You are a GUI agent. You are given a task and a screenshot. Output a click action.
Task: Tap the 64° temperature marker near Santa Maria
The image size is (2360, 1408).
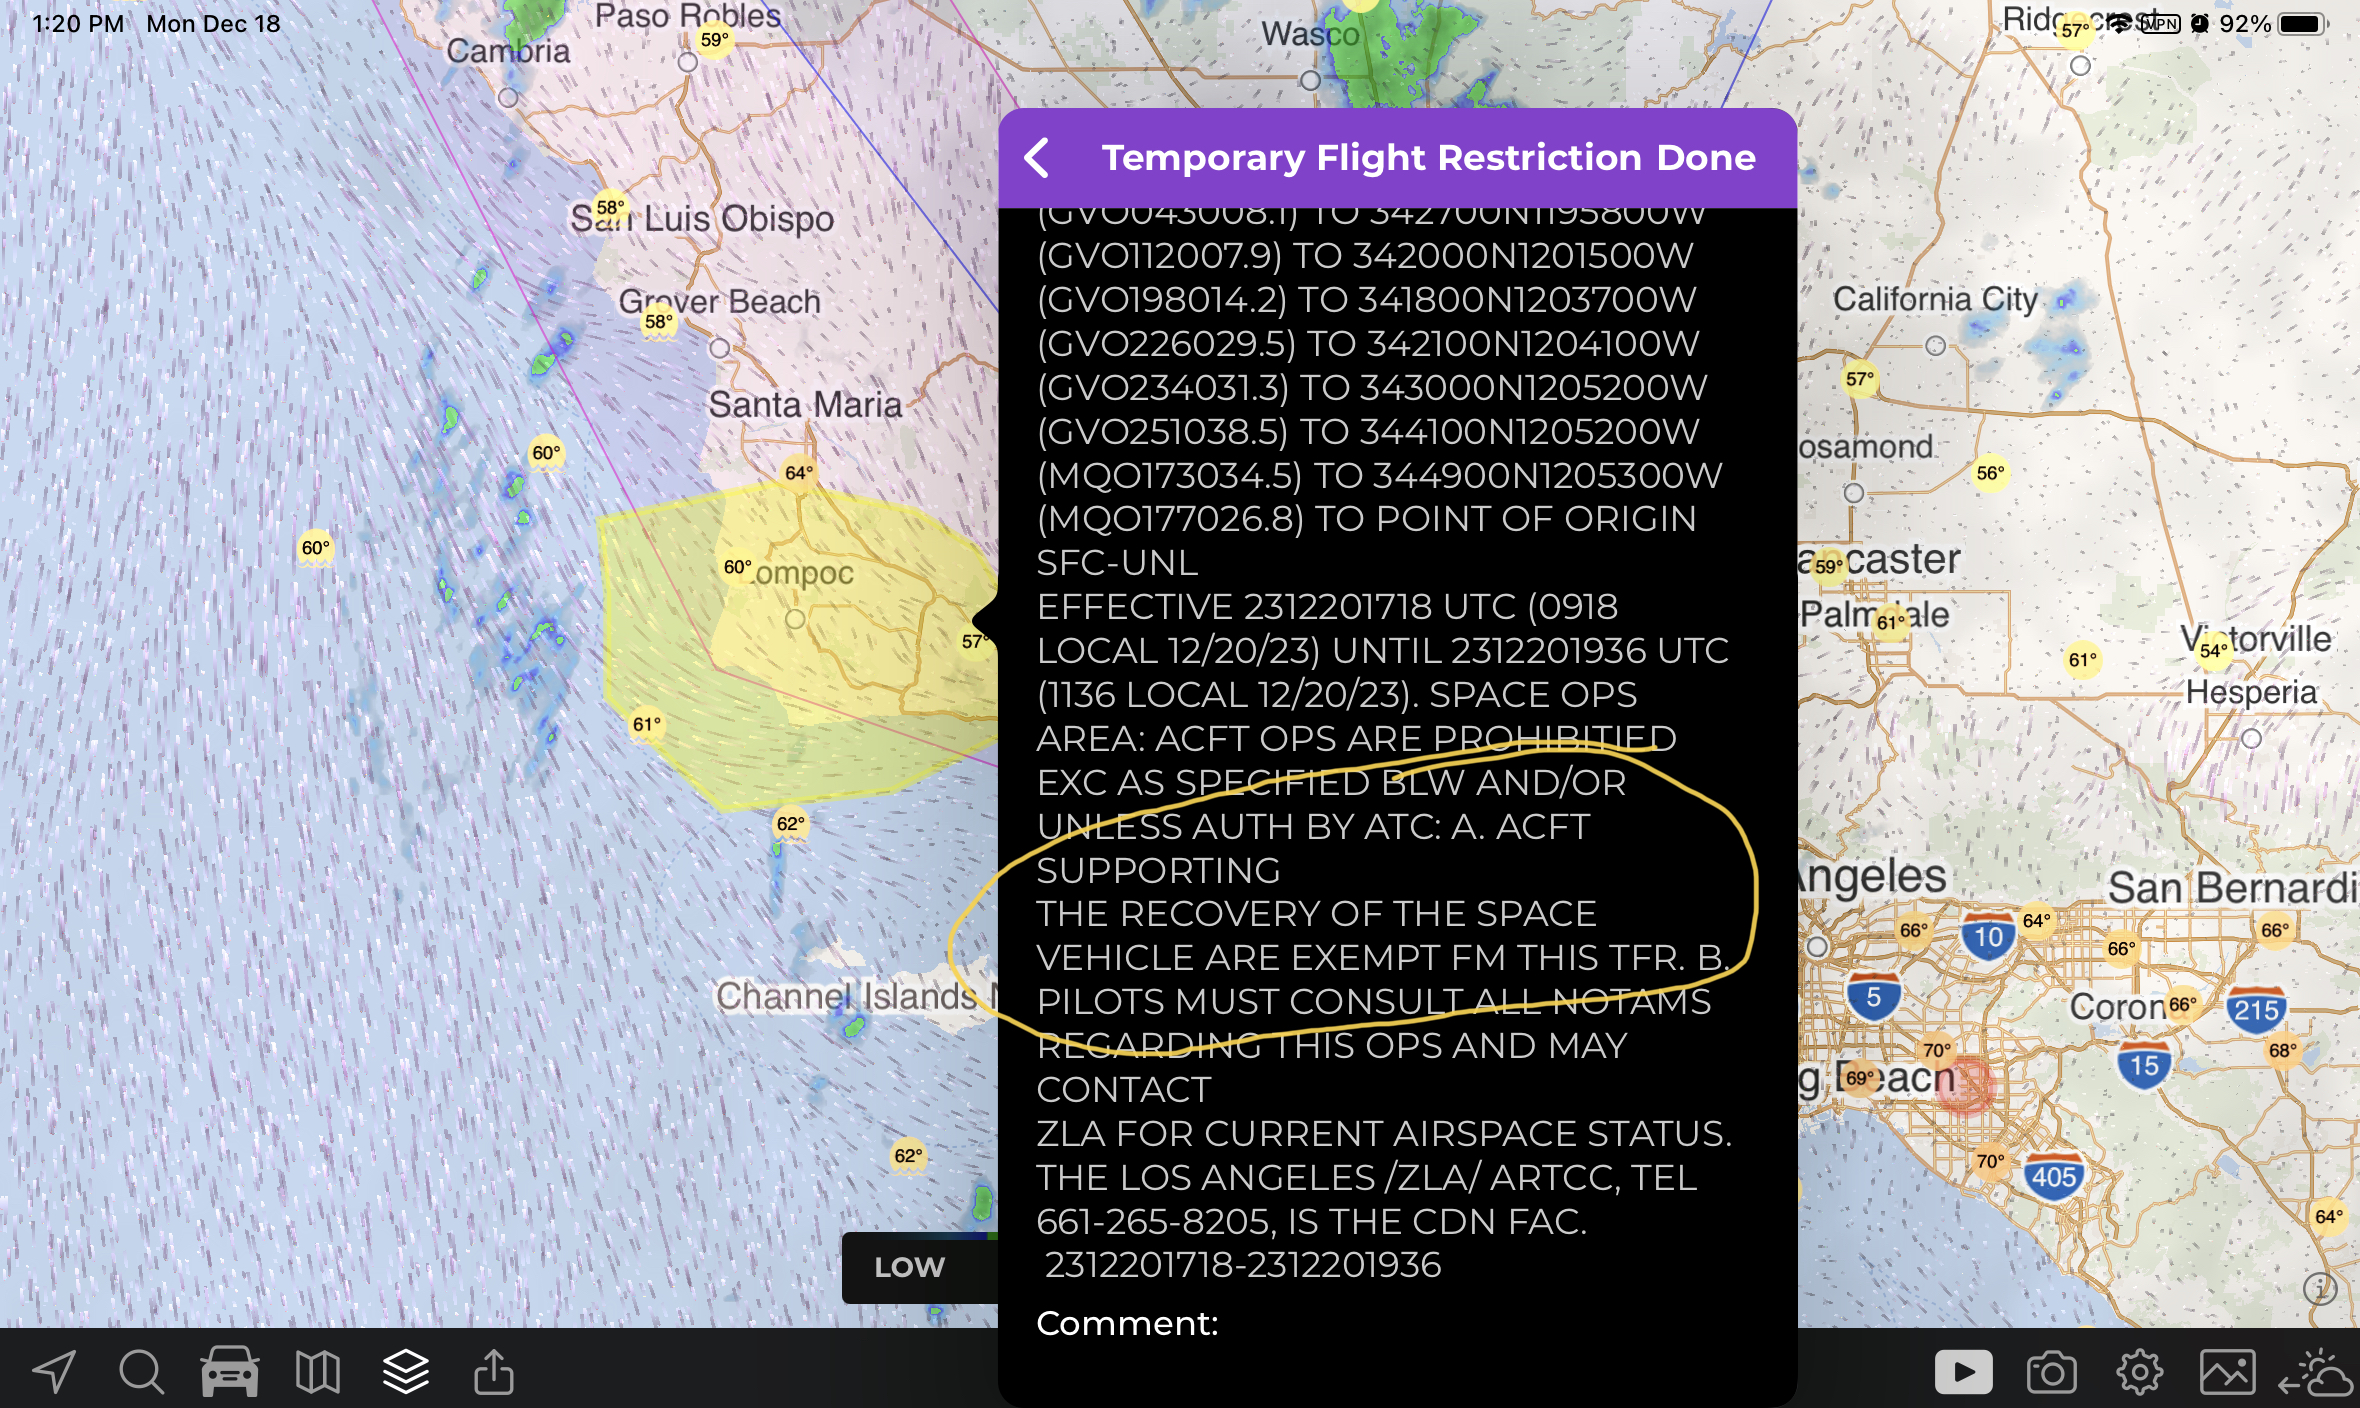pos(799,472)
